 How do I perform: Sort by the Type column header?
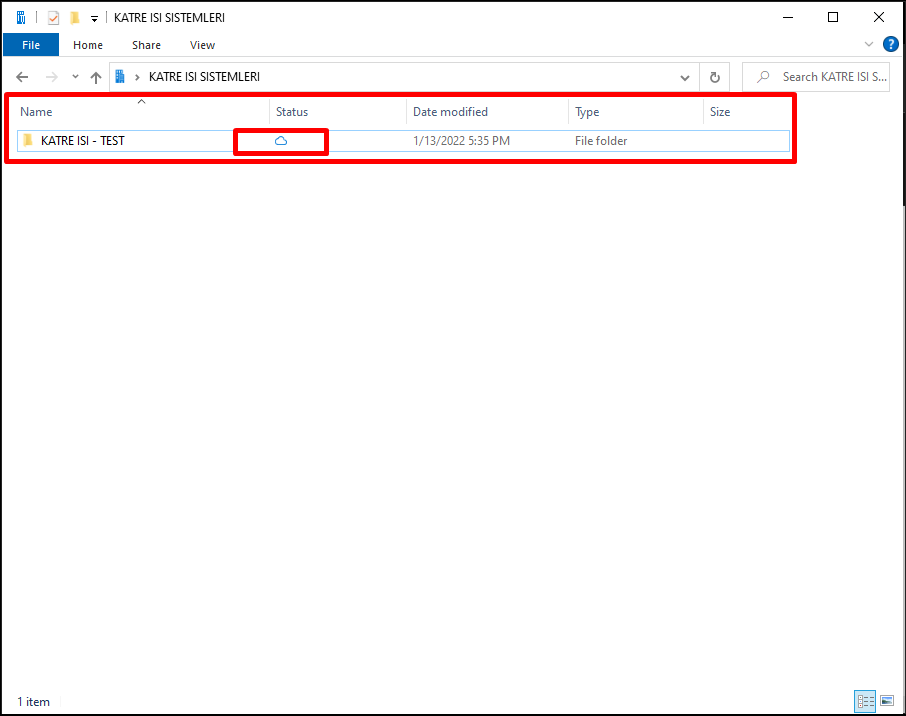pos(636,112)
